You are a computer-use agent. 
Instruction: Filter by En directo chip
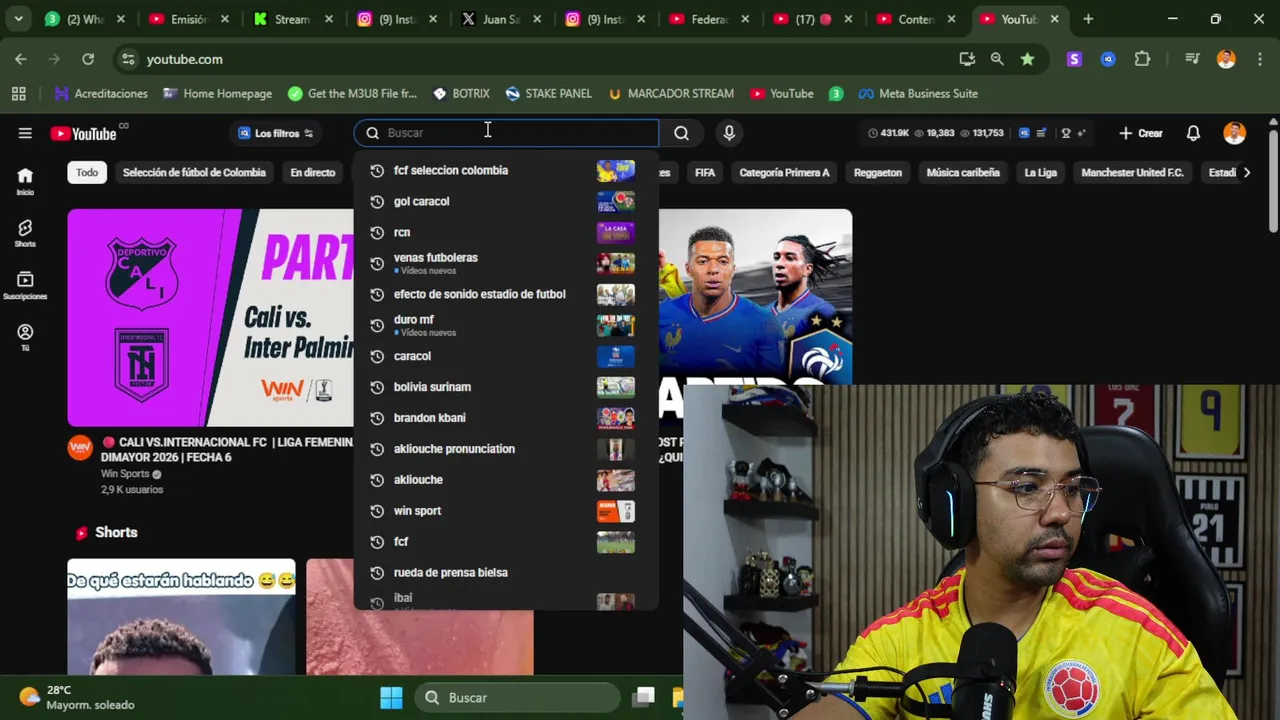pyautogui.click(x=313, y=172)
